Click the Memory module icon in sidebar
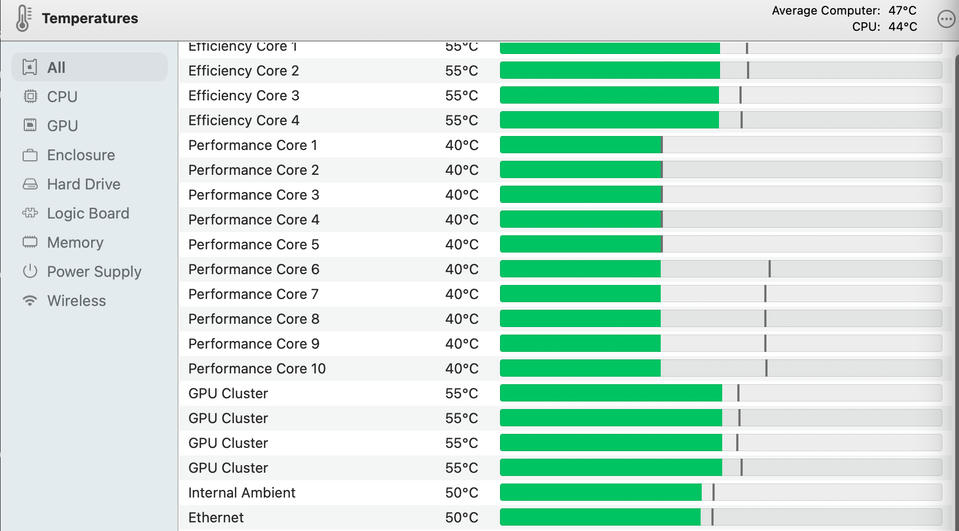 (x=30, y=242)
